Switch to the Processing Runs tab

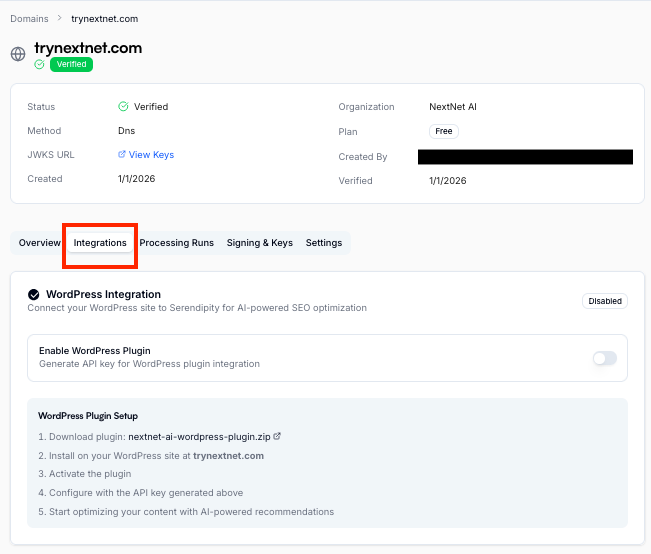pyautogui.click(x=176, y=243)
